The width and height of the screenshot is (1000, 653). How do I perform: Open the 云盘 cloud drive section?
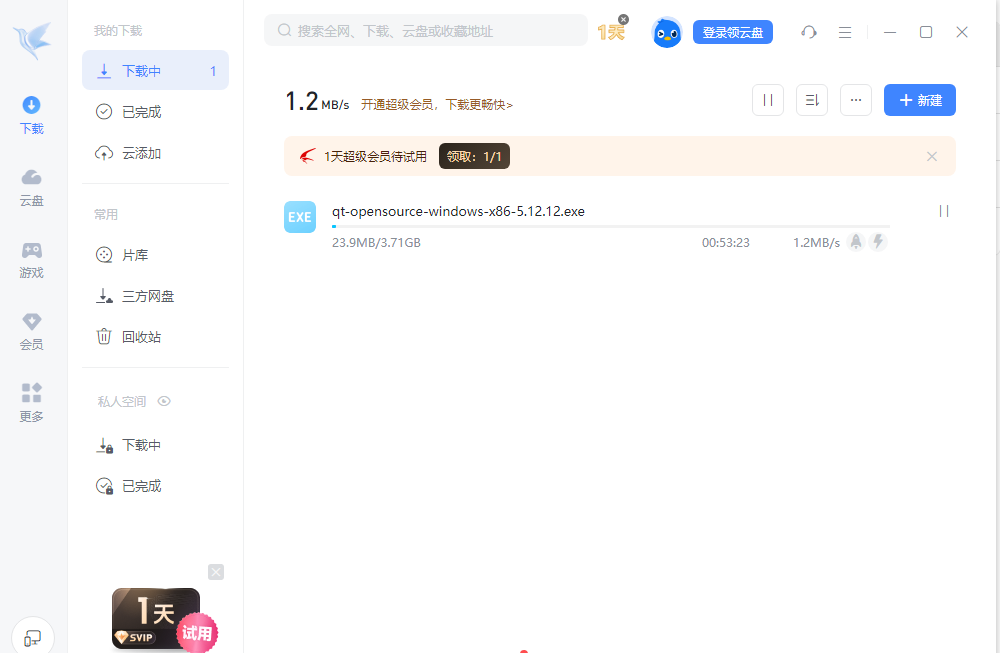[31, 188]
